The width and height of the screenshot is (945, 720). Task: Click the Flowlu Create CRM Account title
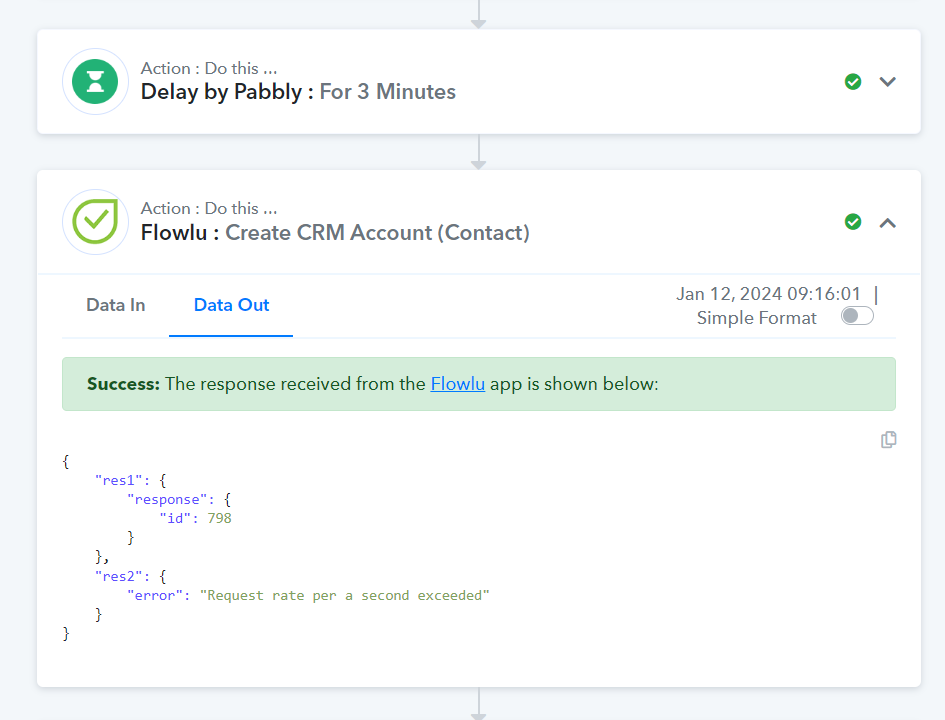[x=335, y=233]
